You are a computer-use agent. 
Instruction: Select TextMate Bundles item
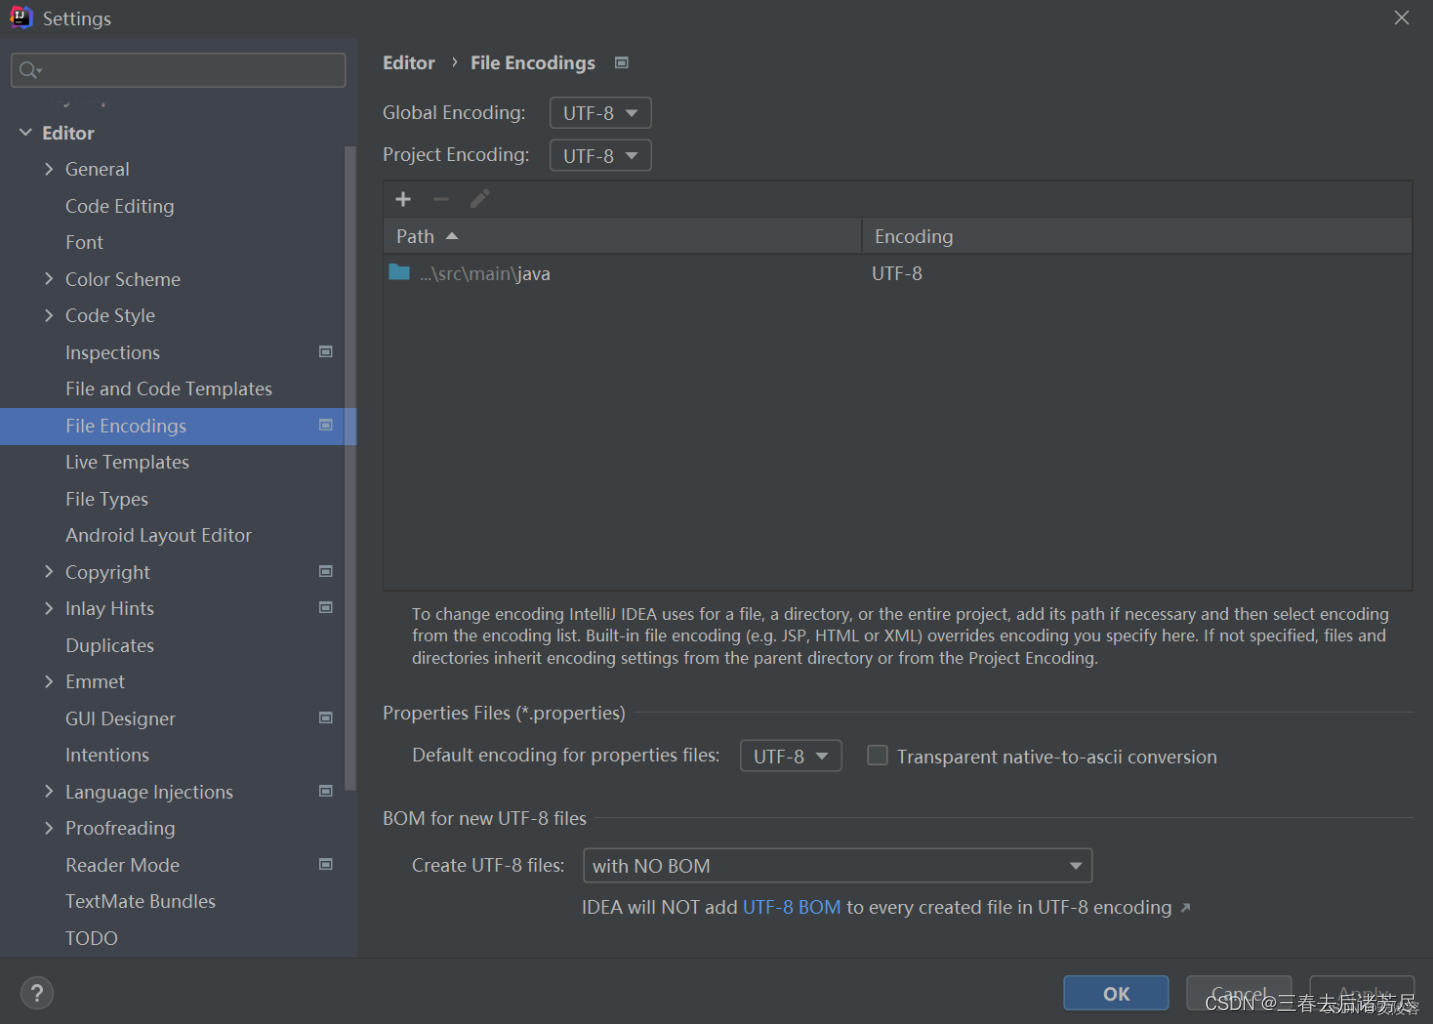click(141, 901)
